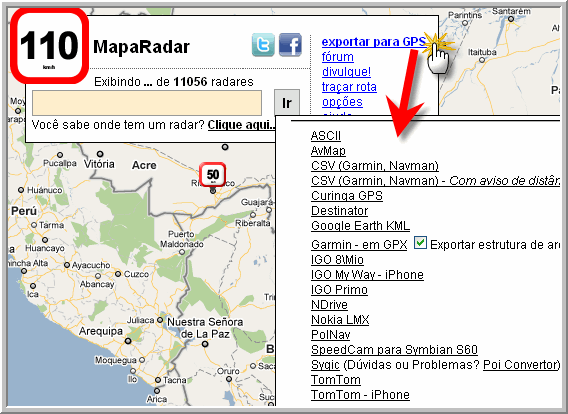
Task: Click the Ayacucho label on map
Action: [x=91, y=265]
